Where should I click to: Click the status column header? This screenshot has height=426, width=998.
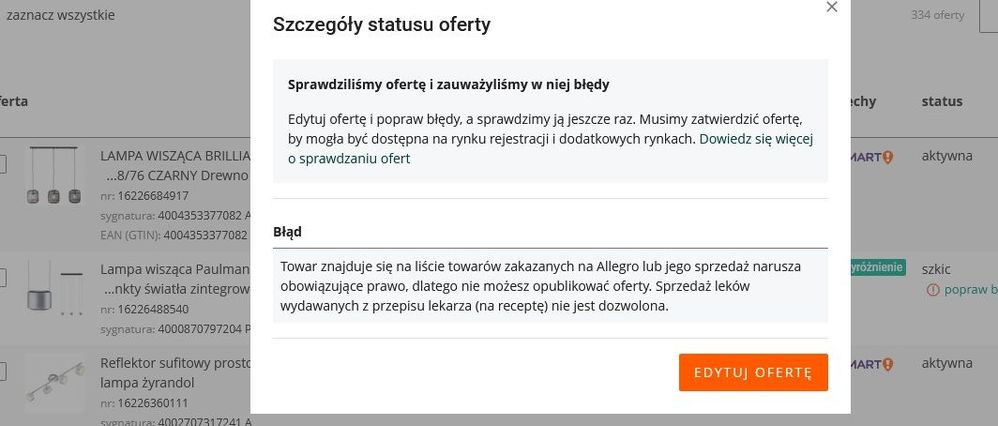942,101
